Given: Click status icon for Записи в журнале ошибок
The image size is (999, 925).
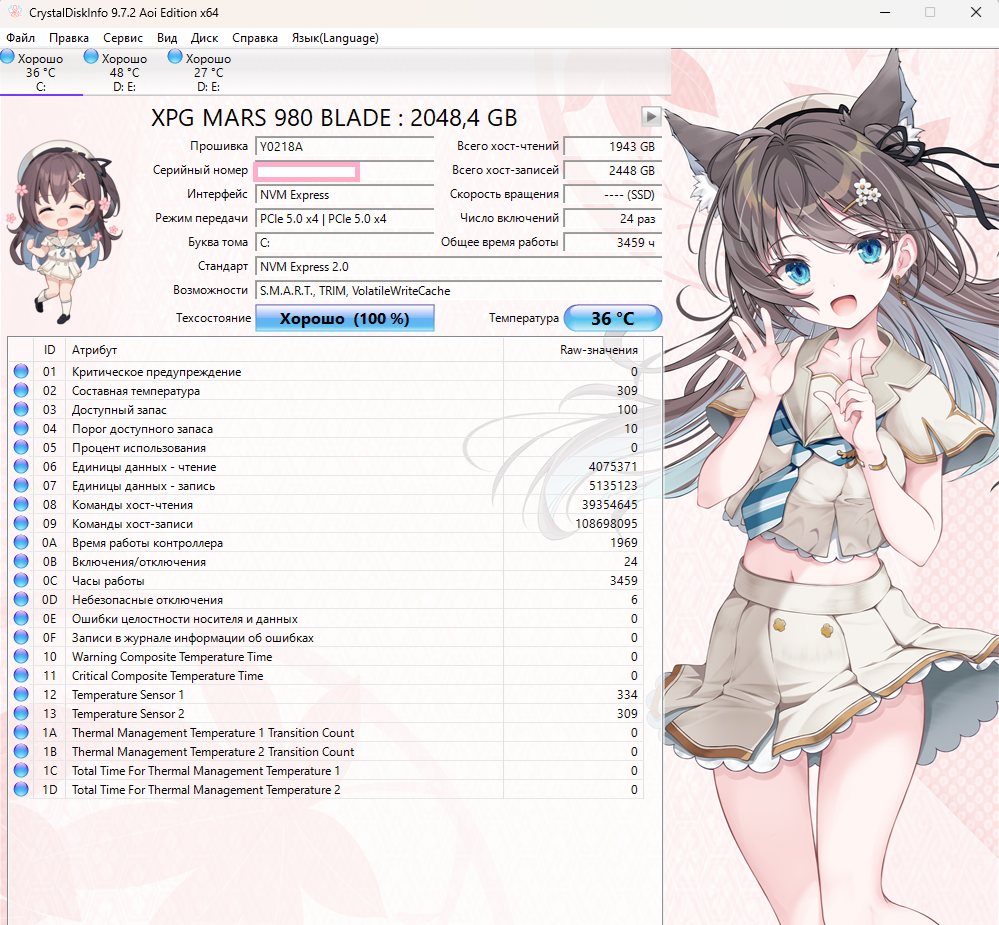Looking at the screenshot, I should point(21,638).
